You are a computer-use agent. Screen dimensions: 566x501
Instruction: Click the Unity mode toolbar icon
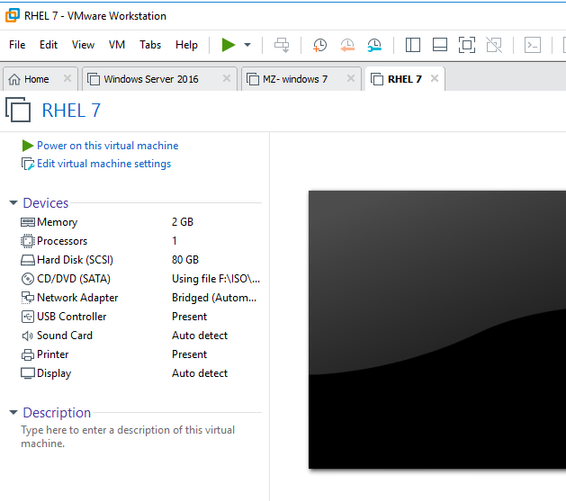point(494,45)
